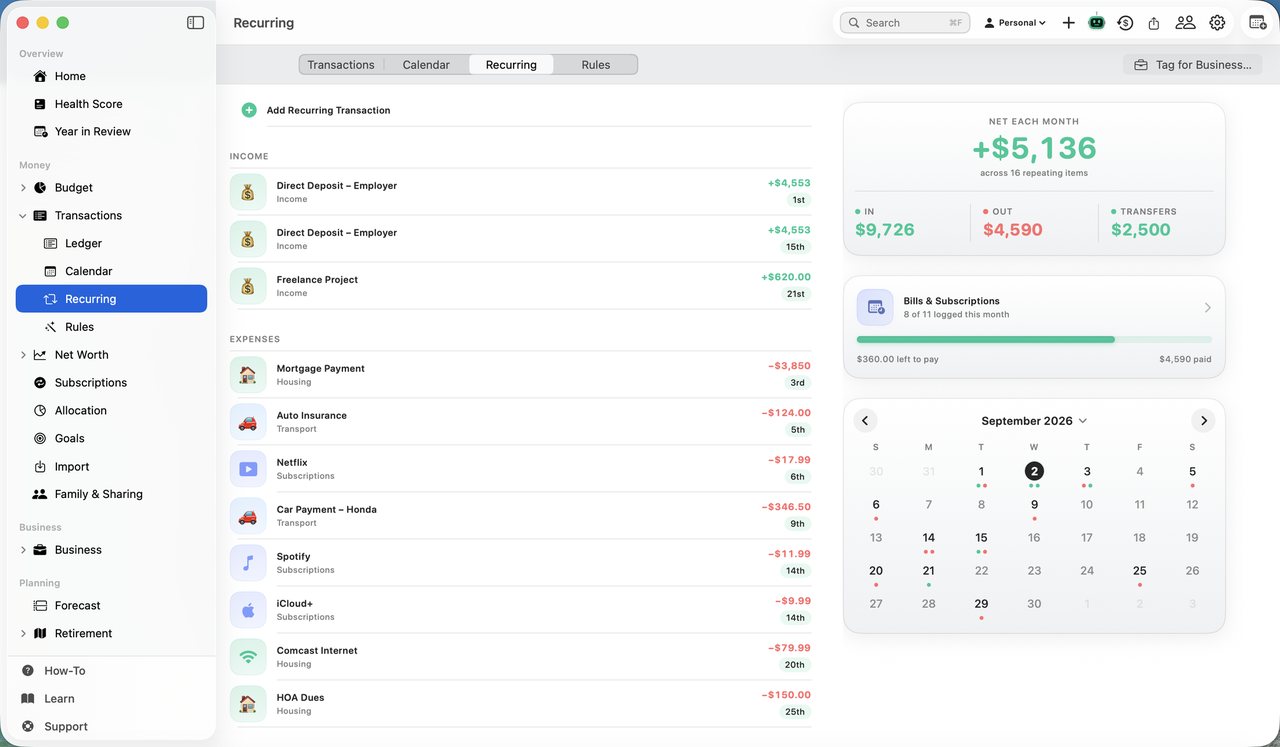Screen dimensions: 1280x747
Task: Switch to the Rules tab
Action: pyautogui.click(x=596, y=64)
